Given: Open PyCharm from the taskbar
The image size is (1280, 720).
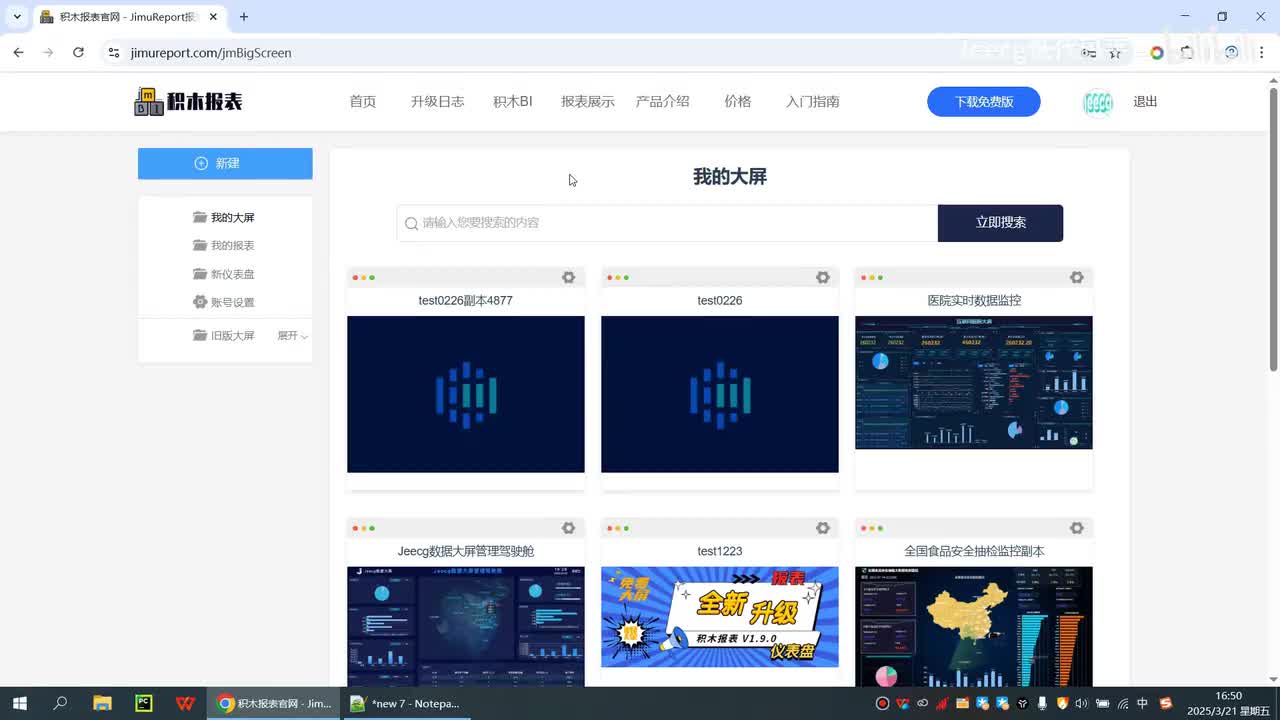Looking at the screenshot, I should pos(143,703).
